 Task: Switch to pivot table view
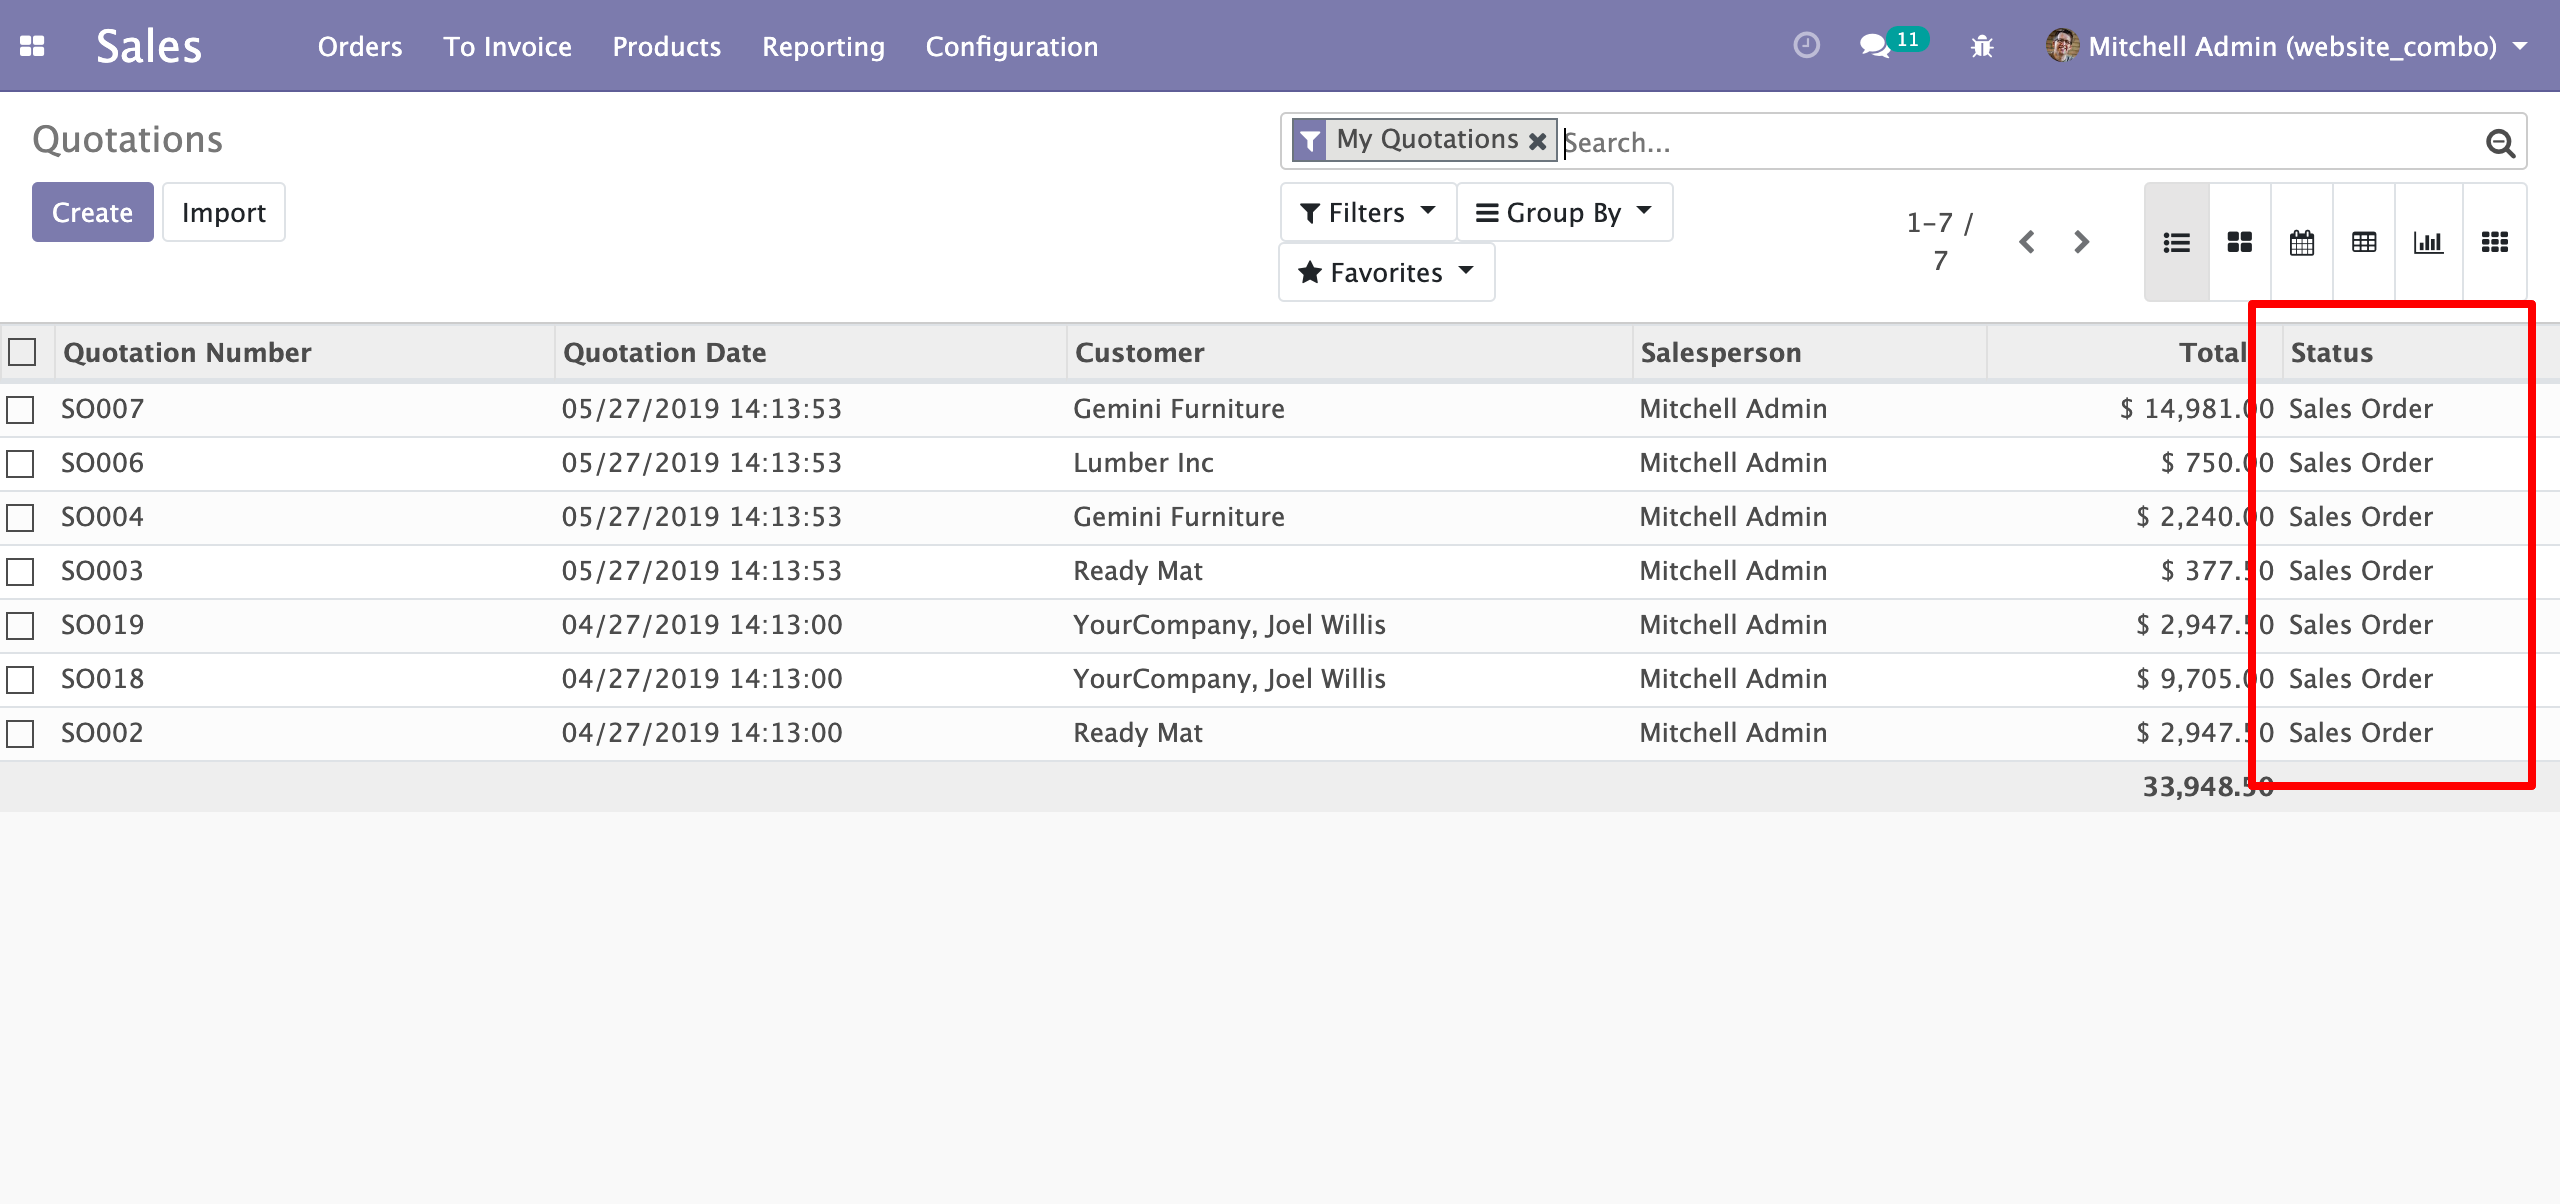[x=2364, y=242]
